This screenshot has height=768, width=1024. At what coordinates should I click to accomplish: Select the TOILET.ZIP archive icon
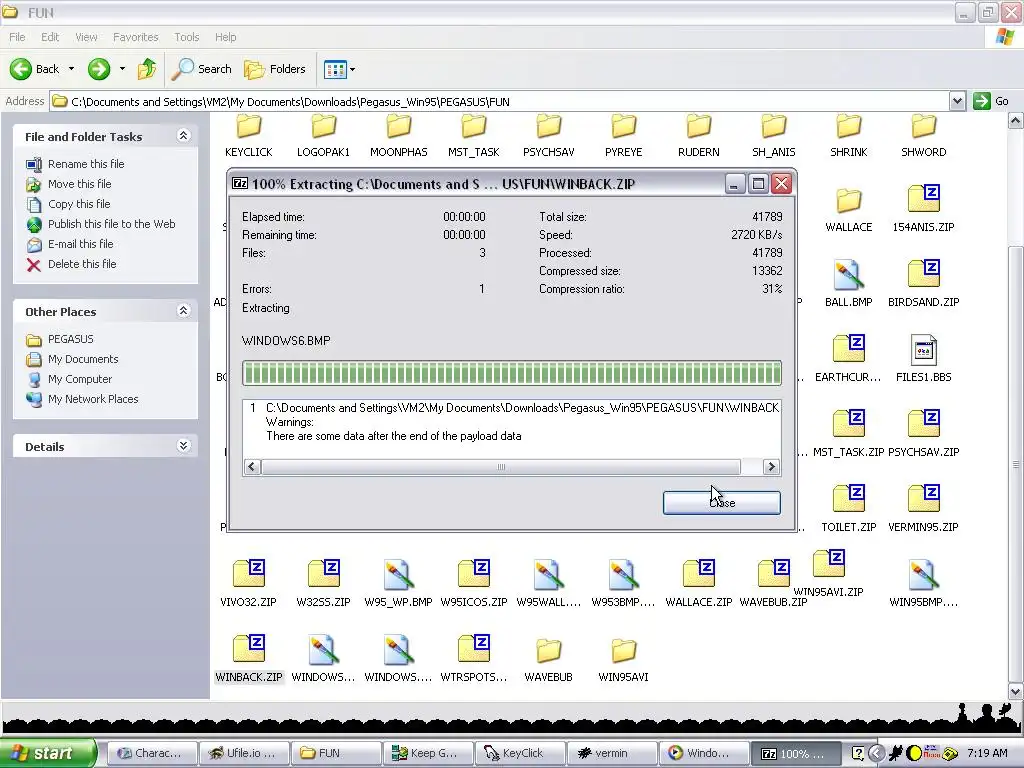point(848,498)
